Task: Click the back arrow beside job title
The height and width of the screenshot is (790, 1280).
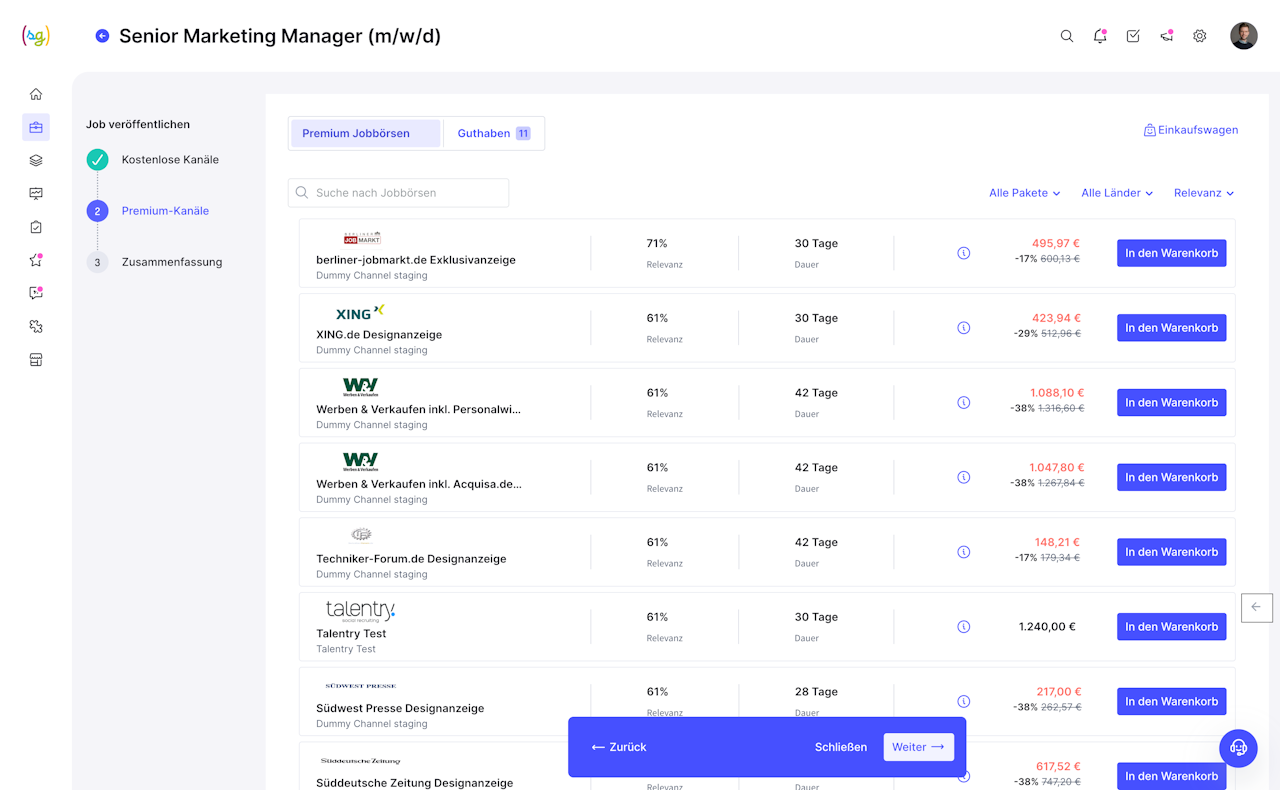Action: tap(102, 36)
